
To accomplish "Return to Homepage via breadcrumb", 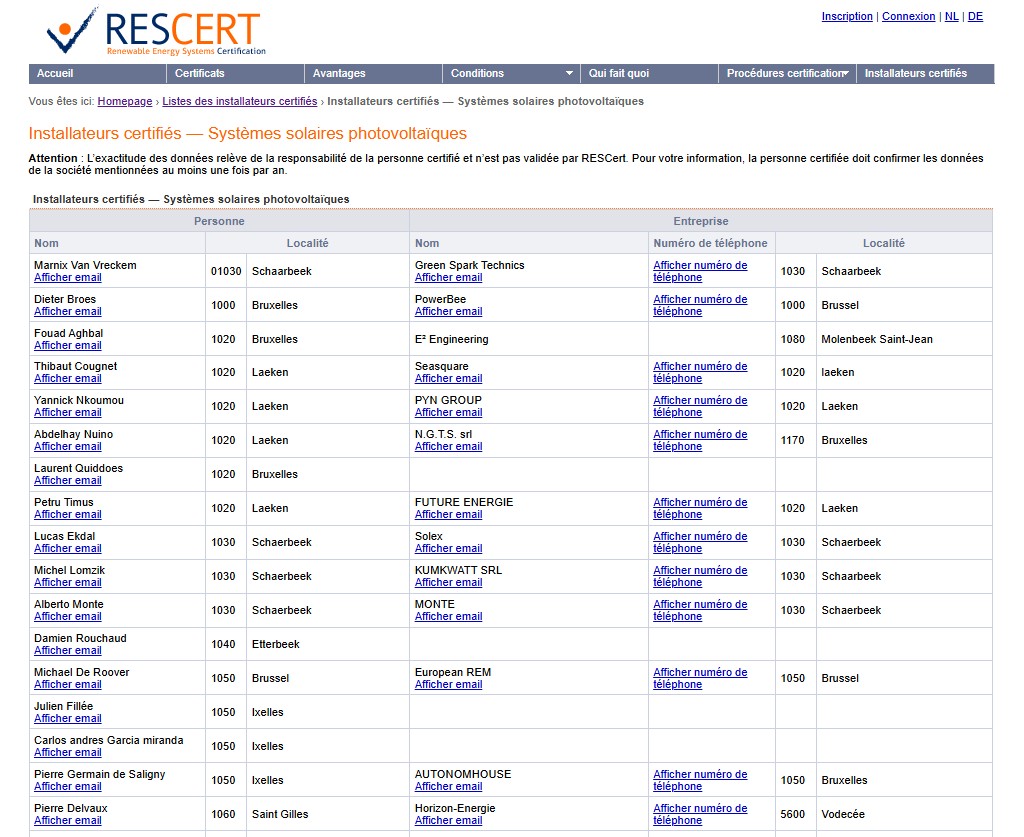I will tap(124, 100).
